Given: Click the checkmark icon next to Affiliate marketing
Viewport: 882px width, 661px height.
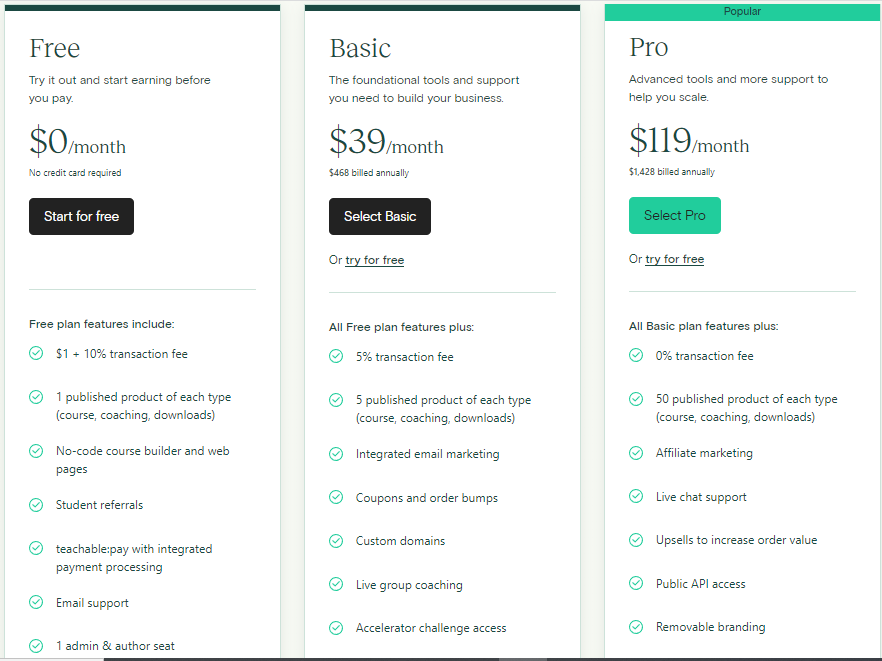Looking at the screenshot, I should pos(636,453).
